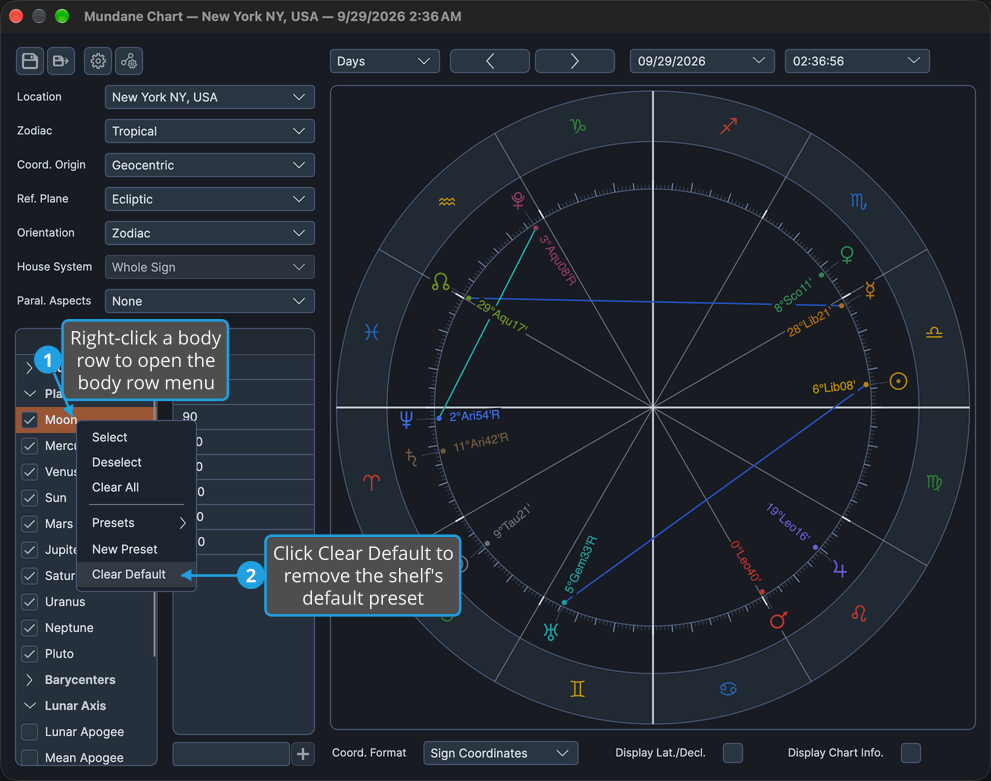Choose Clear Default menu item
This screenshot has height=781, width=991.
137,574
